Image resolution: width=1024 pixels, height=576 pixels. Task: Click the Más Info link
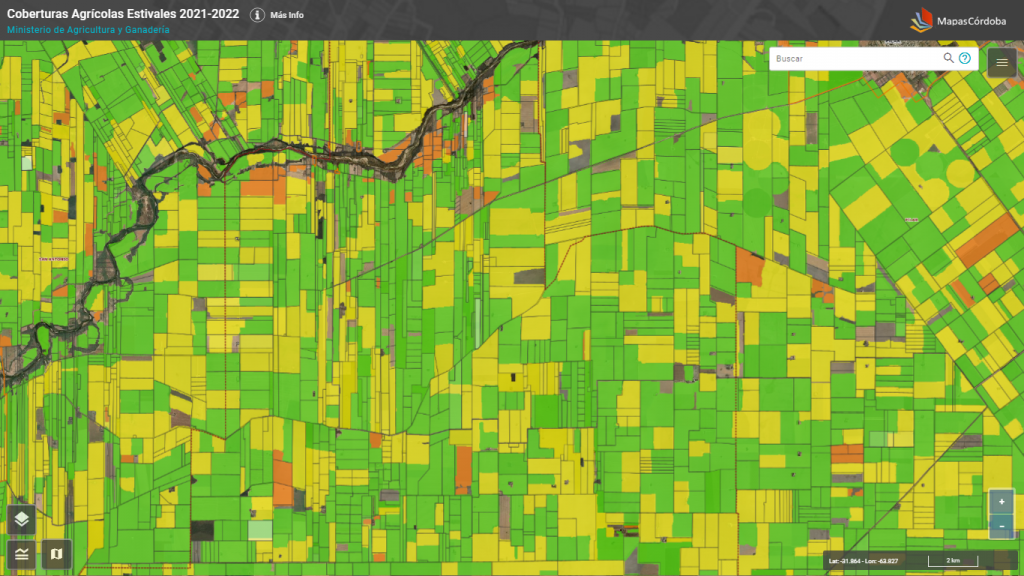pos(287,15)
